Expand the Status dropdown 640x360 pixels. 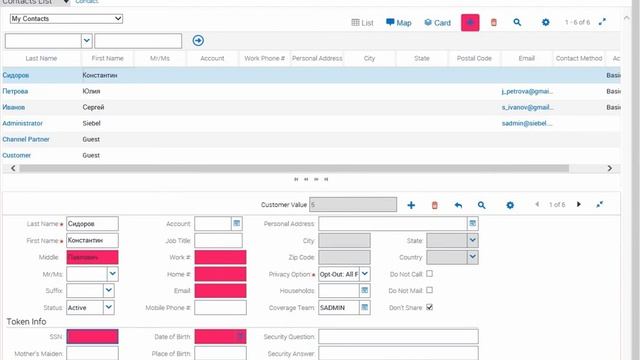(x=109, y=307)
